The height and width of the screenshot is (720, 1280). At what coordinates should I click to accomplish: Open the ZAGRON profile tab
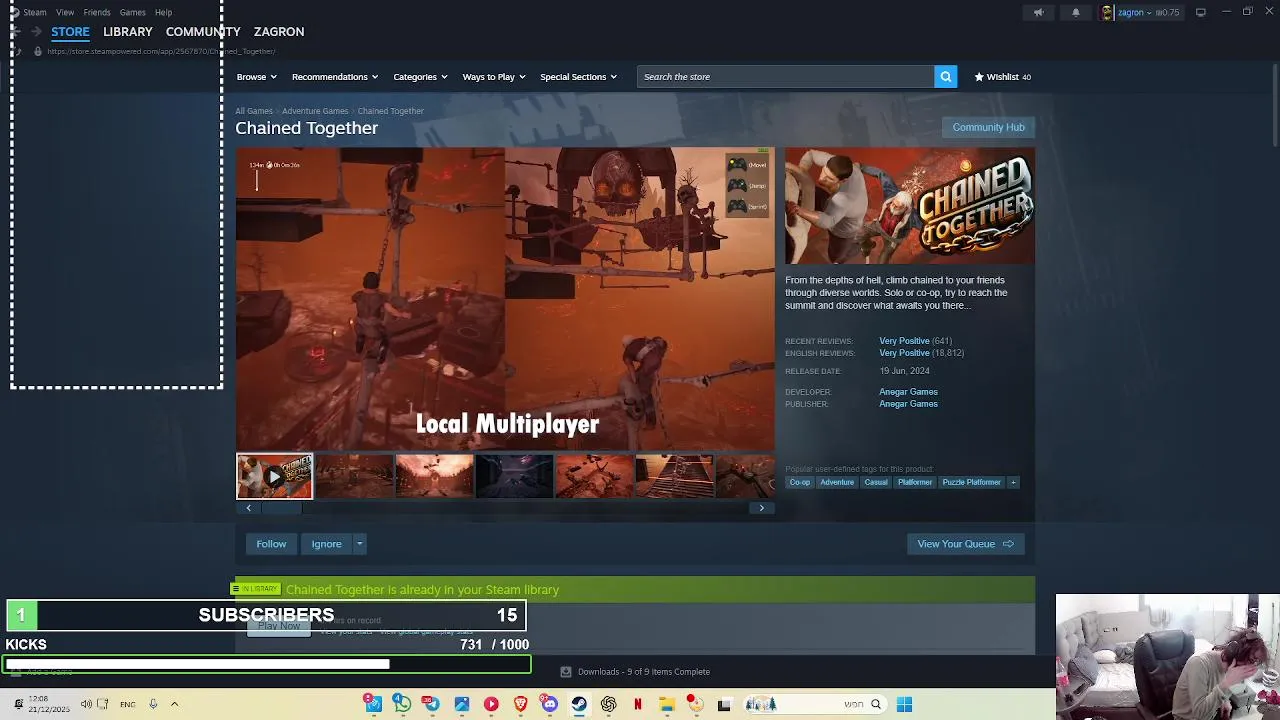(x=279, y=32)
